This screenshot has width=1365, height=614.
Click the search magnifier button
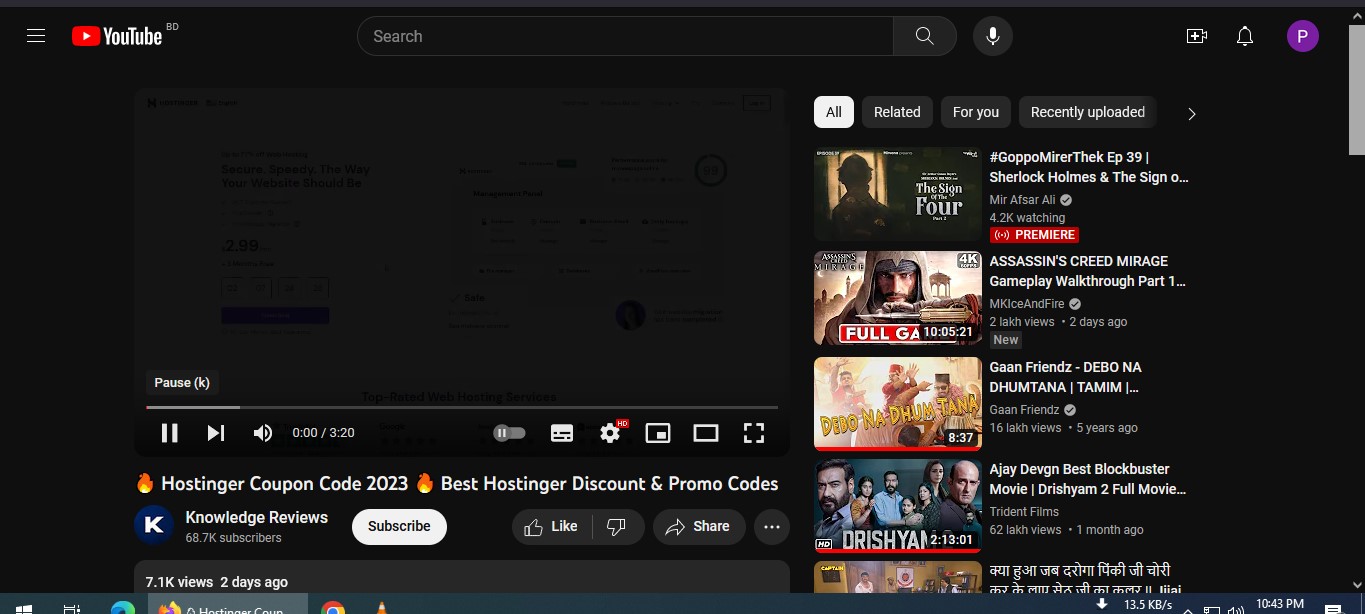tap(925, 36)
